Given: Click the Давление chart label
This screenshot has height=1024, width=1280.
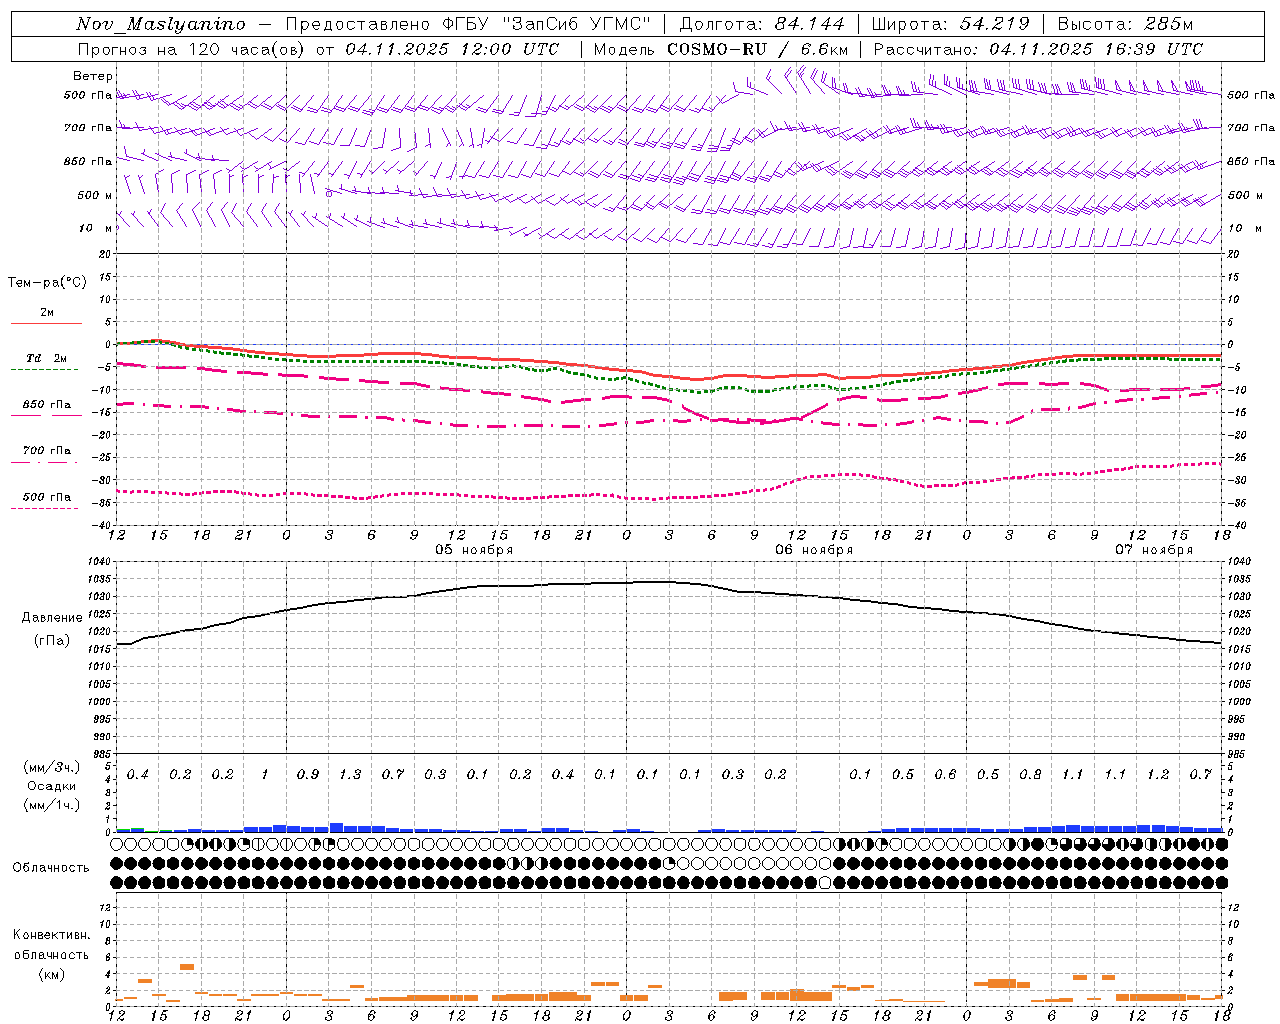Looking at the screenshot, I should pos(52,618).
